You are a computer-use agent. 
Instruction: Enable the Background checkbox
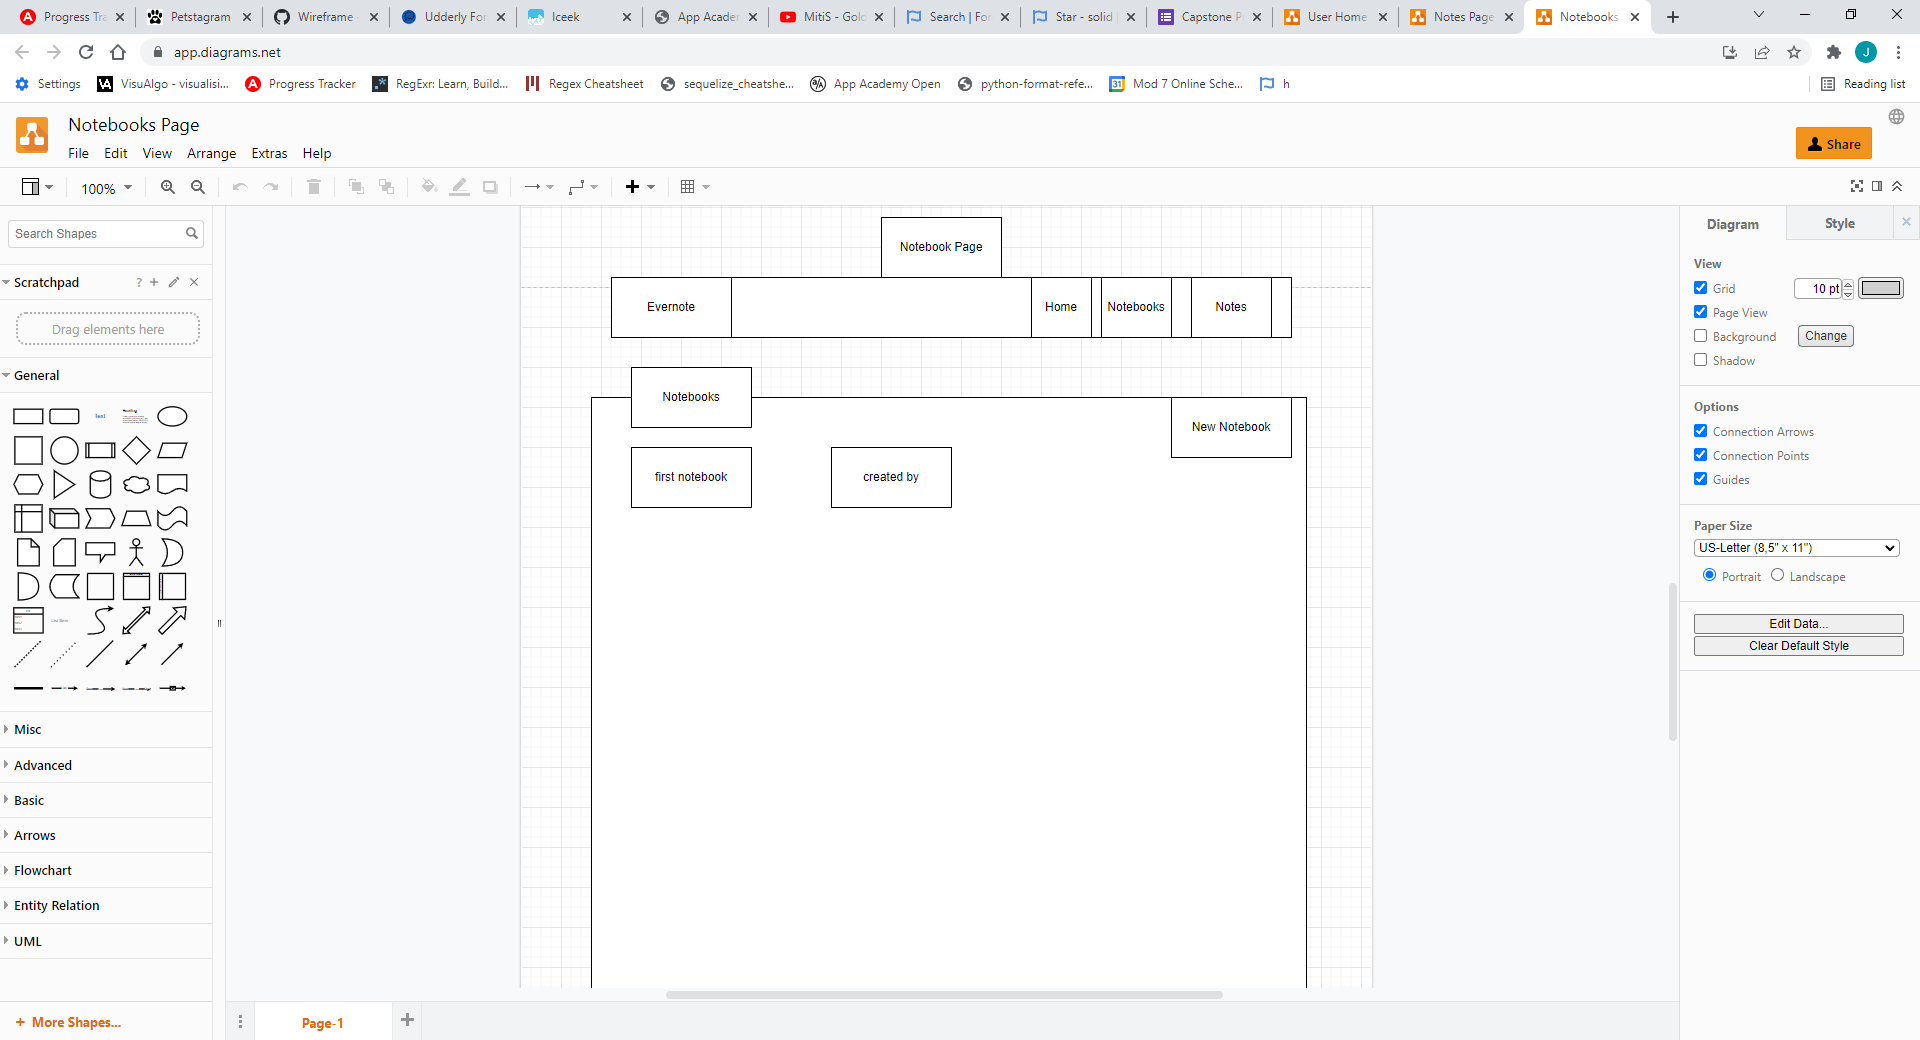click(1701, 336)
